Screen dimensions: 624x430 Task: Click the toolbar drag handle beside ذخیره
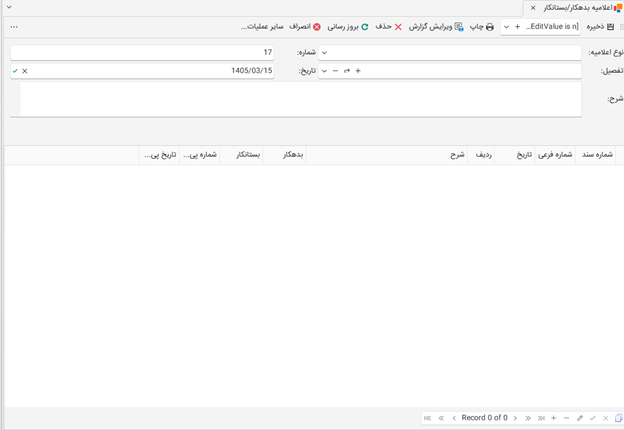coord(622,27)
